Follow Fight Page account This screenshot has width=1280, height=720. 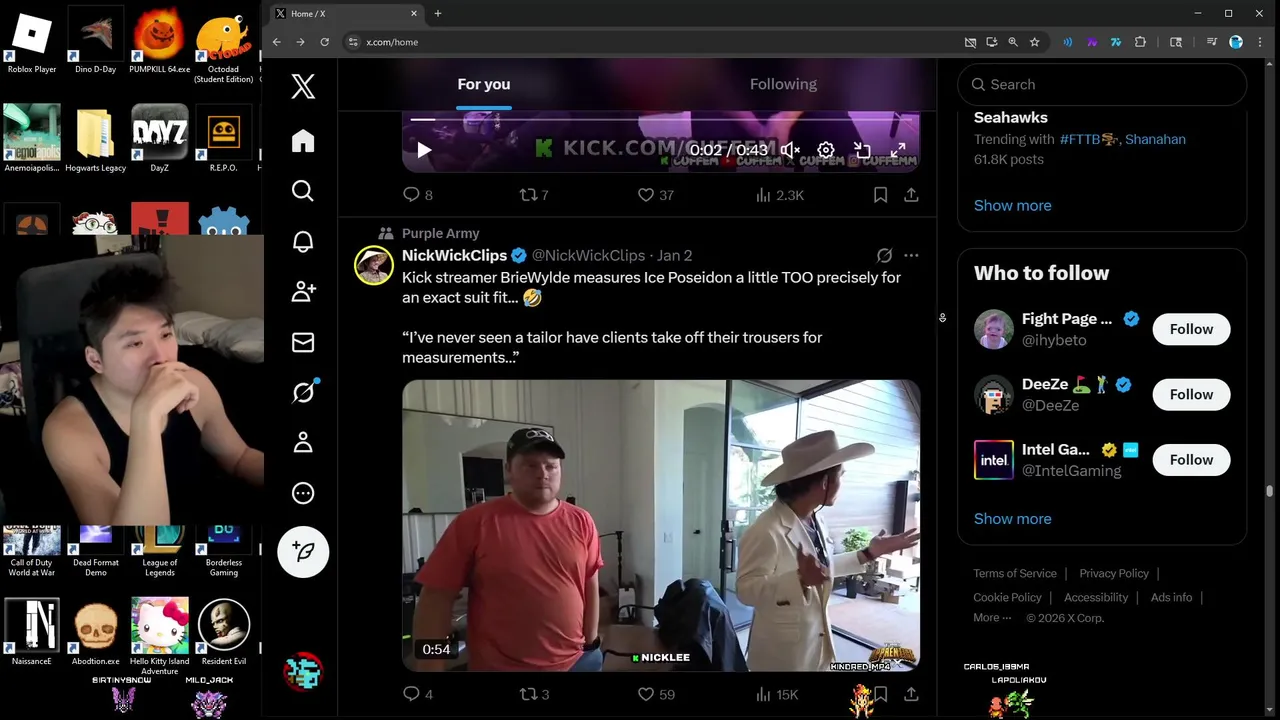[x=1191, y=329]
